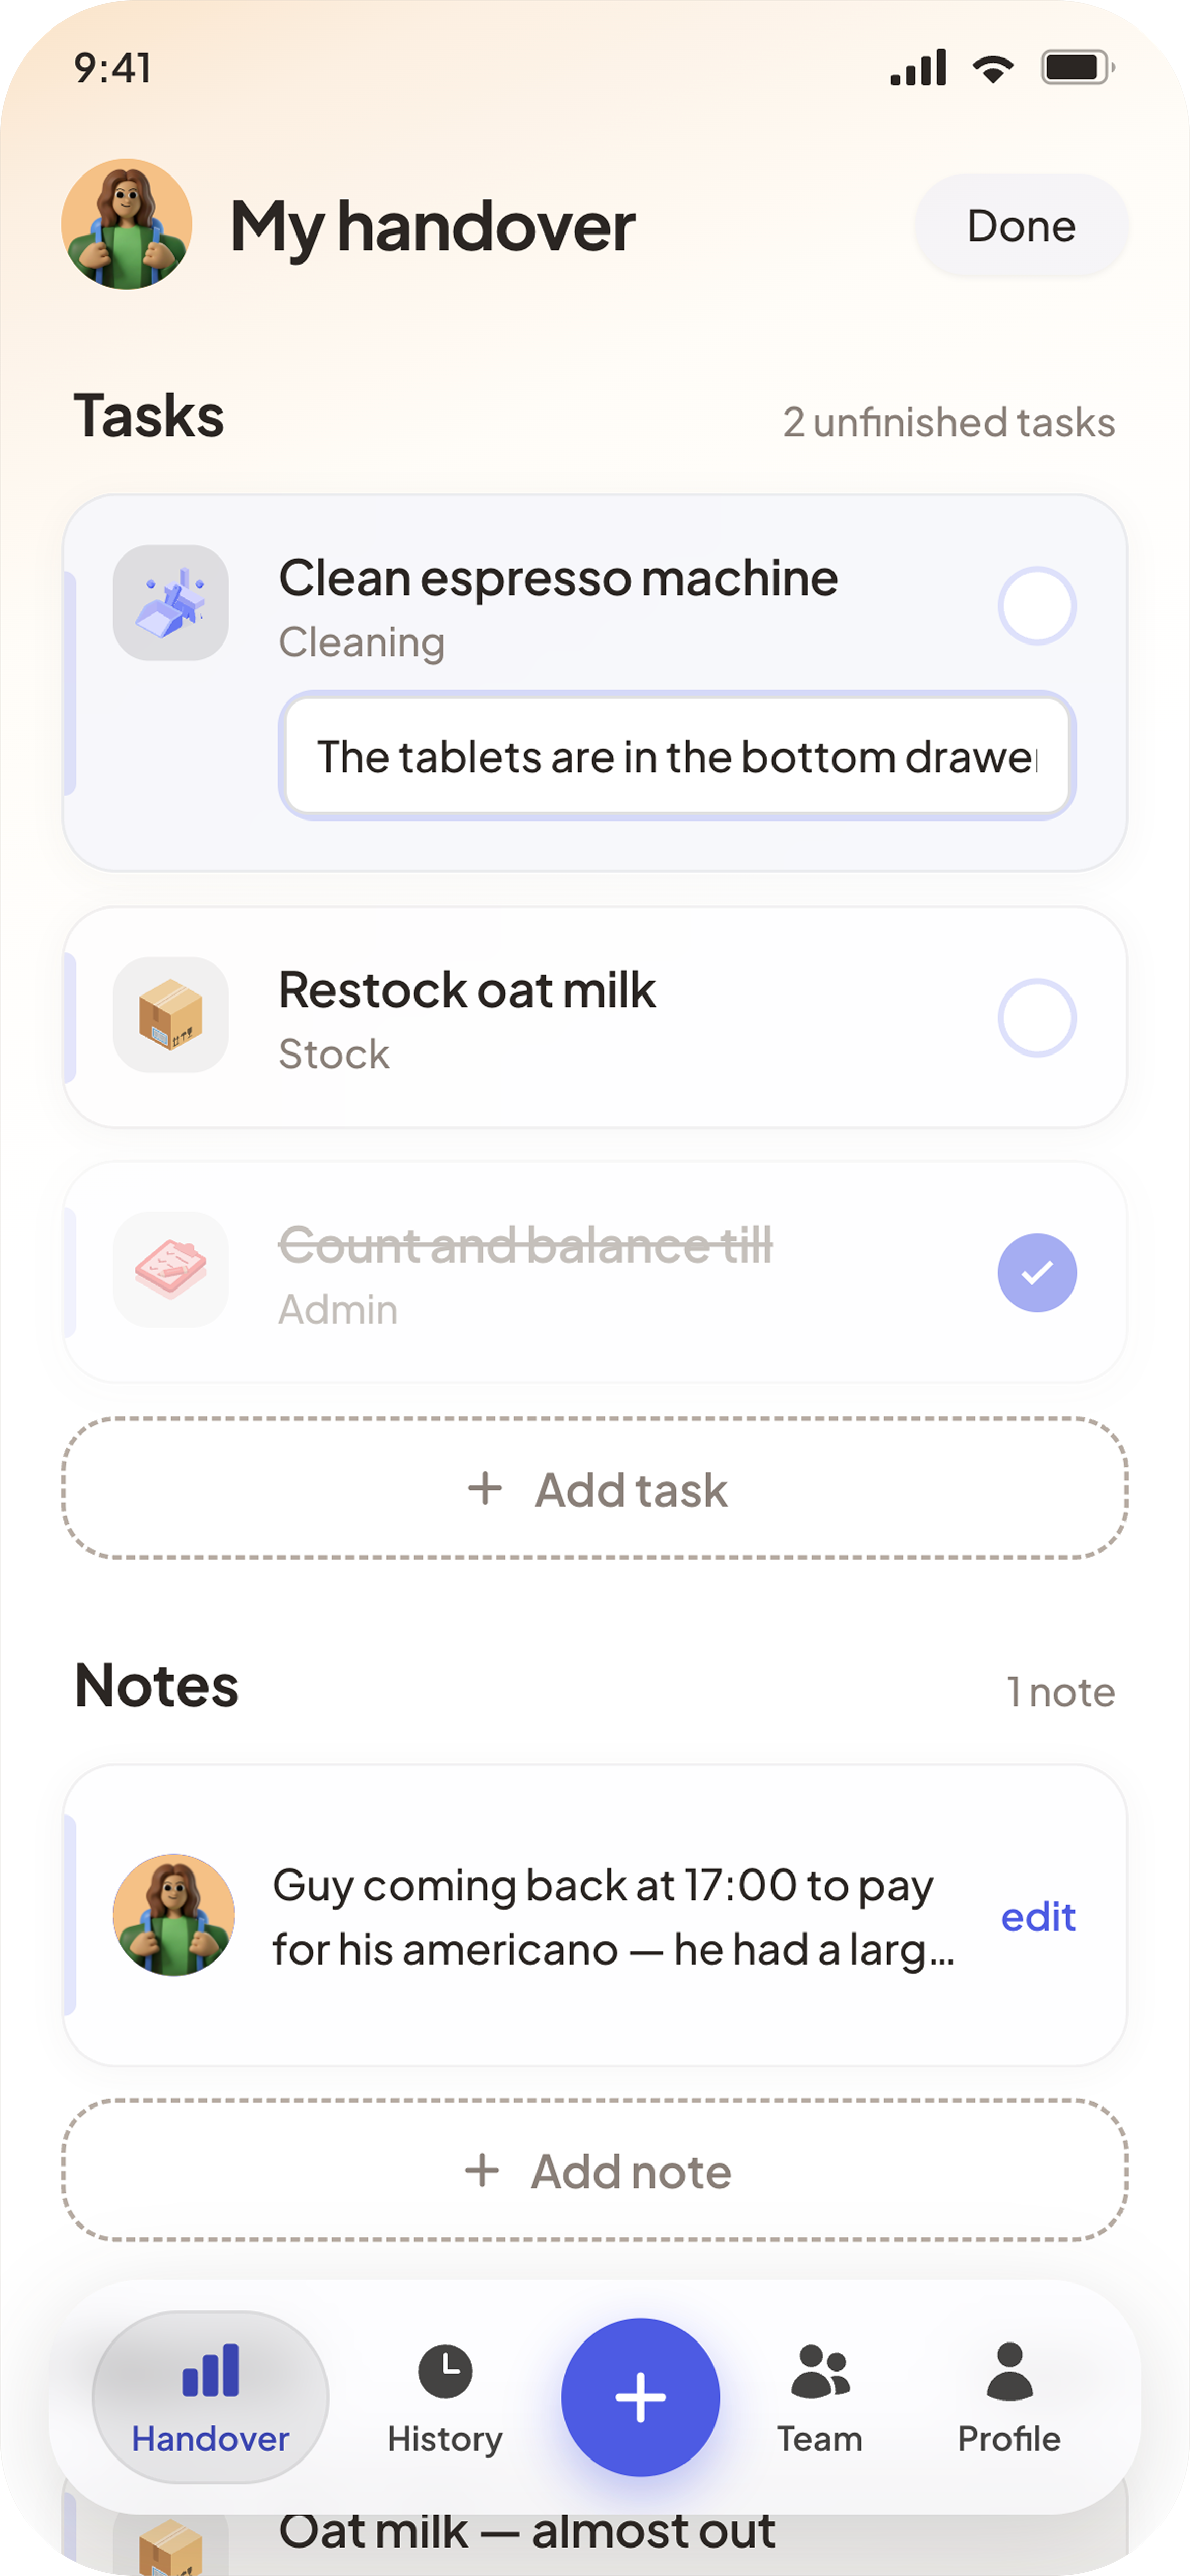Mark Clean espresso machine as complete
This screenshot has height=2576, width=1190.
(1037, 606)
